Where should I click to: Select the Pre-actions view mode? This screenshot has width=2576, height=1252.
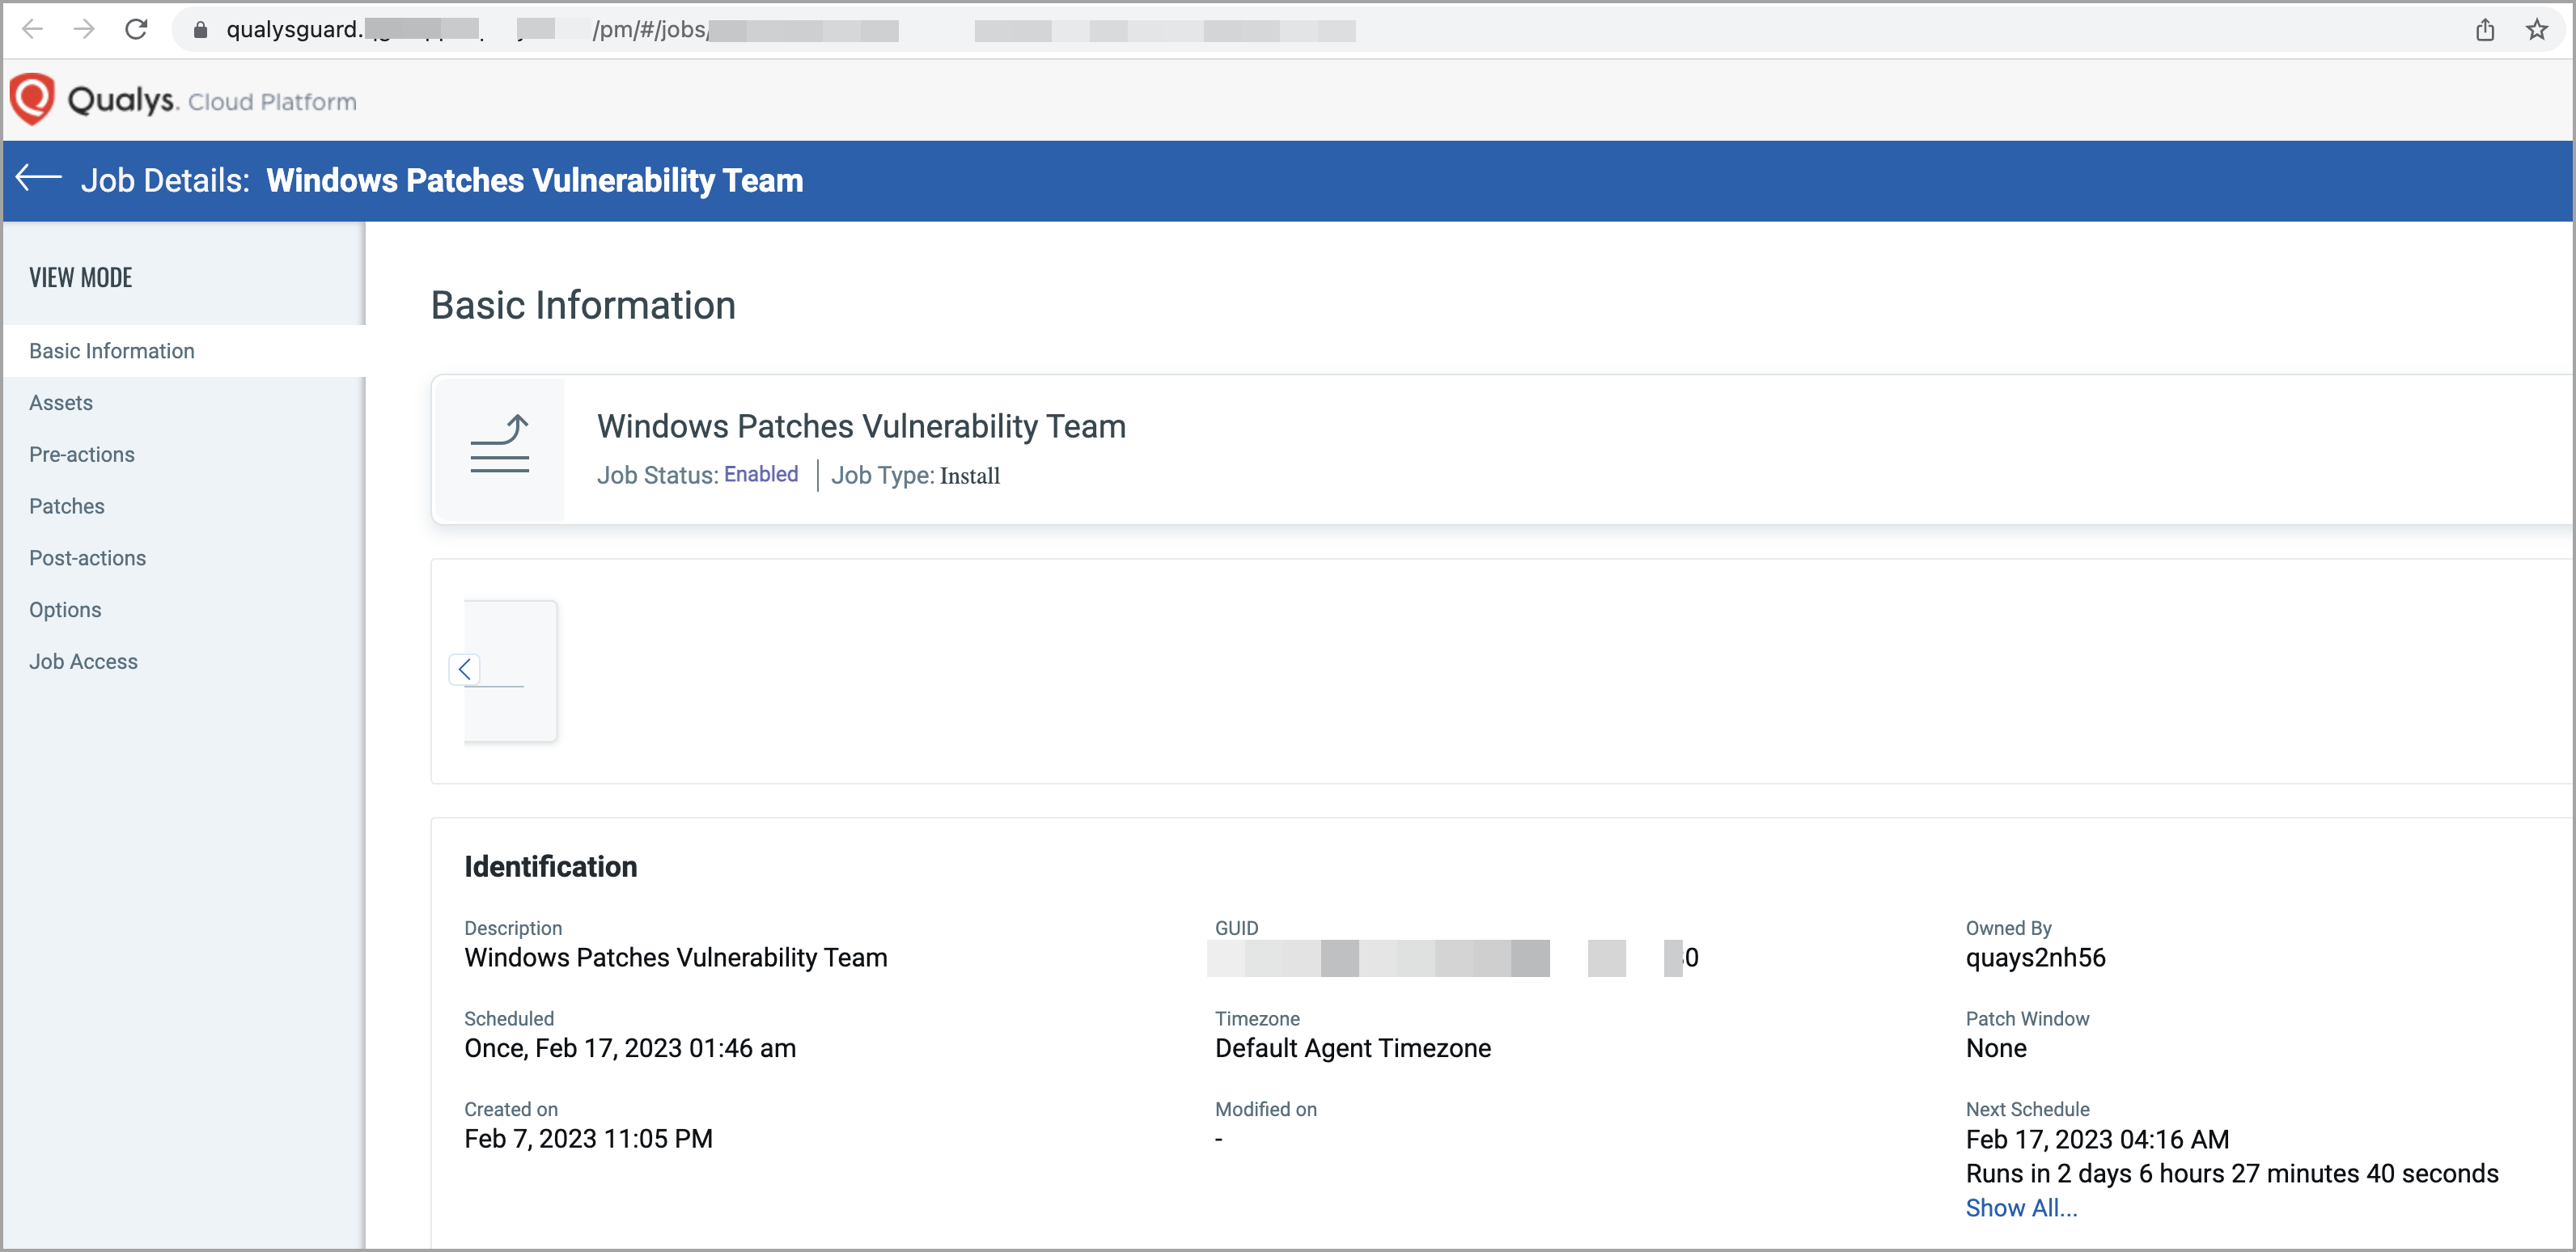[81, 454]
